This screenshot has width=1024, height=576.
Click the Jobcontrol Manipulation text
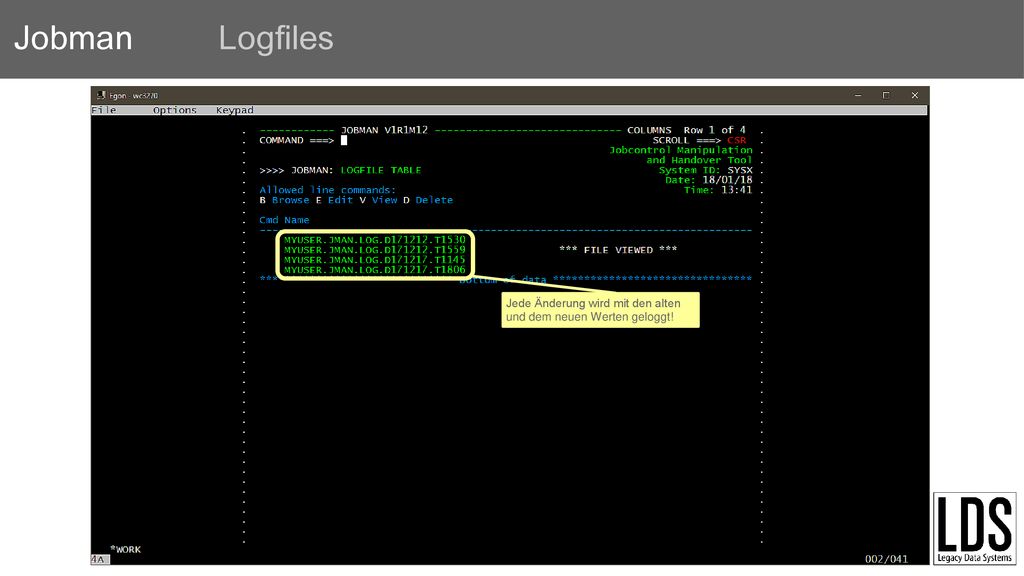(680, 150)
